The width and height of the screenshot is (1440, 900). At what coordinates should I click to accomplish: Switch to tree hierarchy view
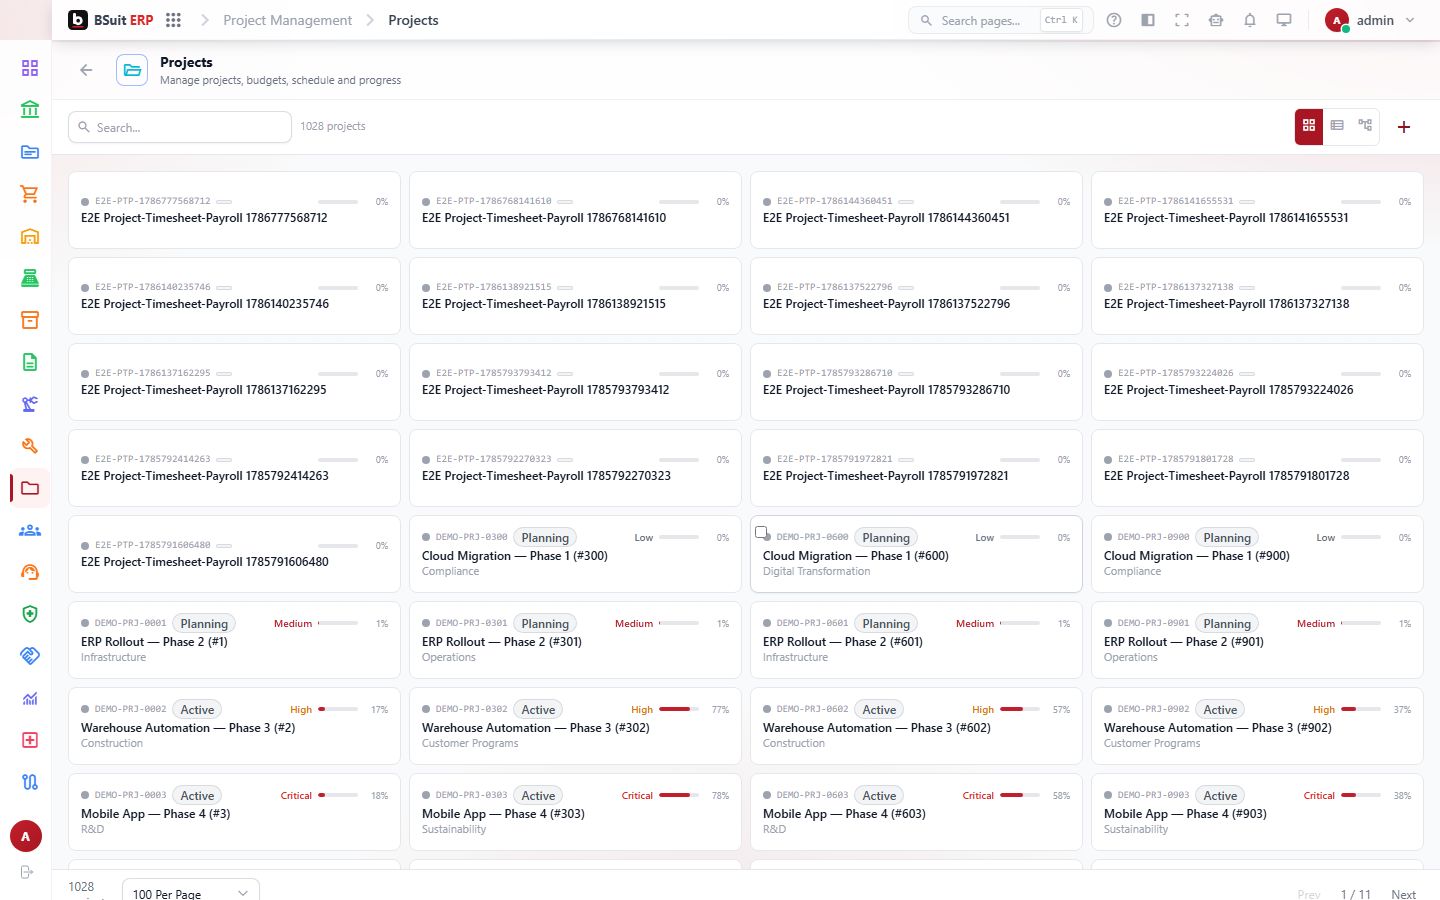click(x=1365, y=126)
